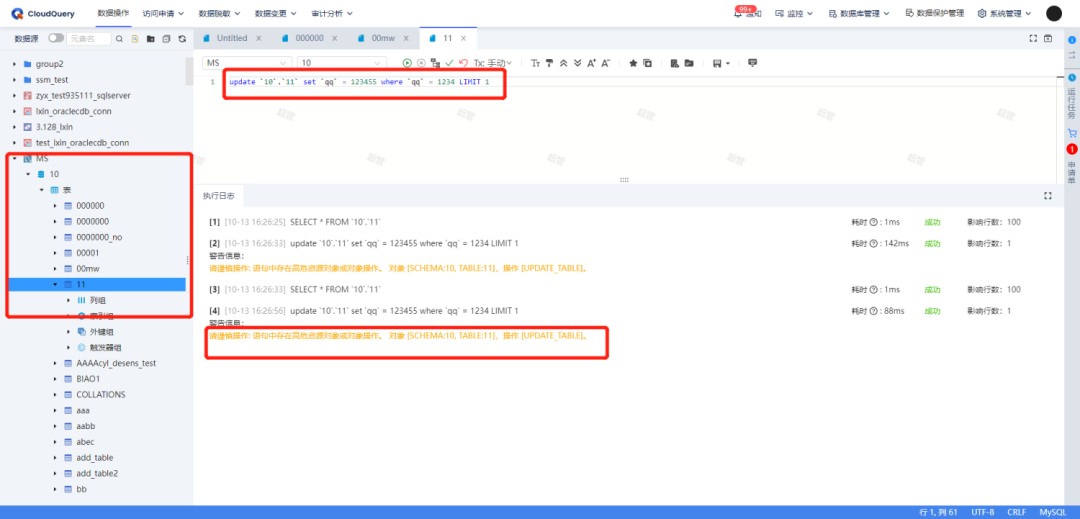Open the save options dropdown arrow

click(x=727, y=63)
